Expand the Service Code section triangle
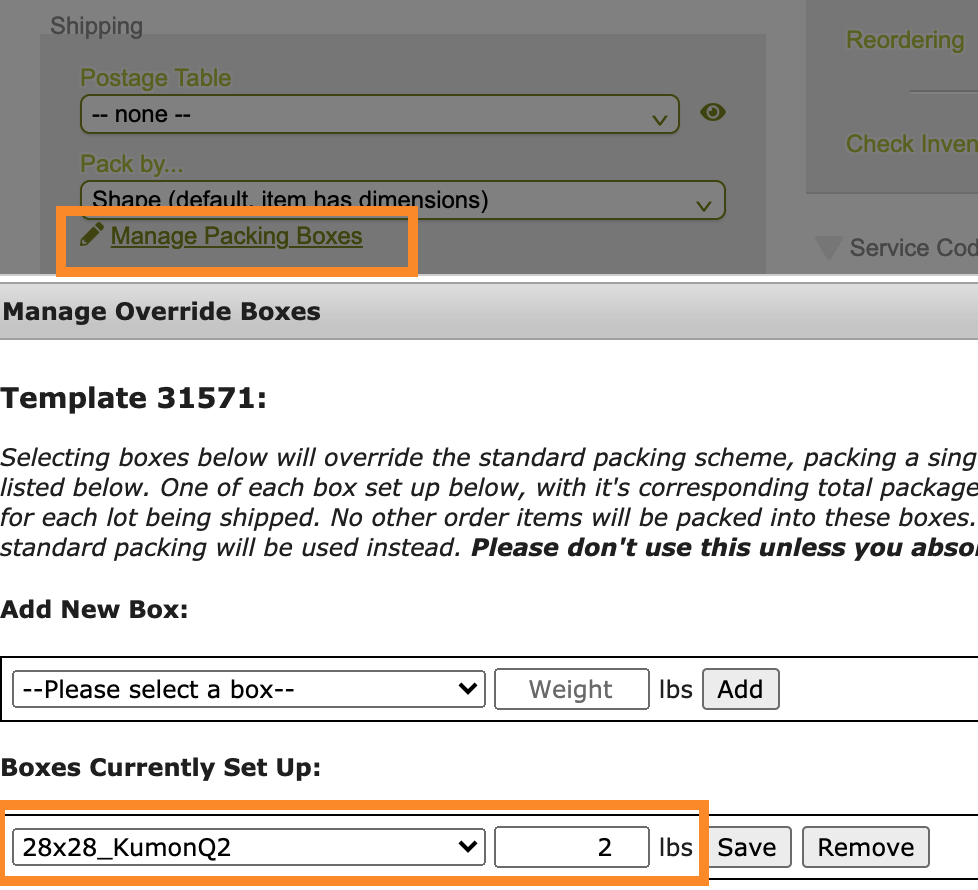Image resolution: width=978 pixels, height=890 pixels. coord(827,248)
